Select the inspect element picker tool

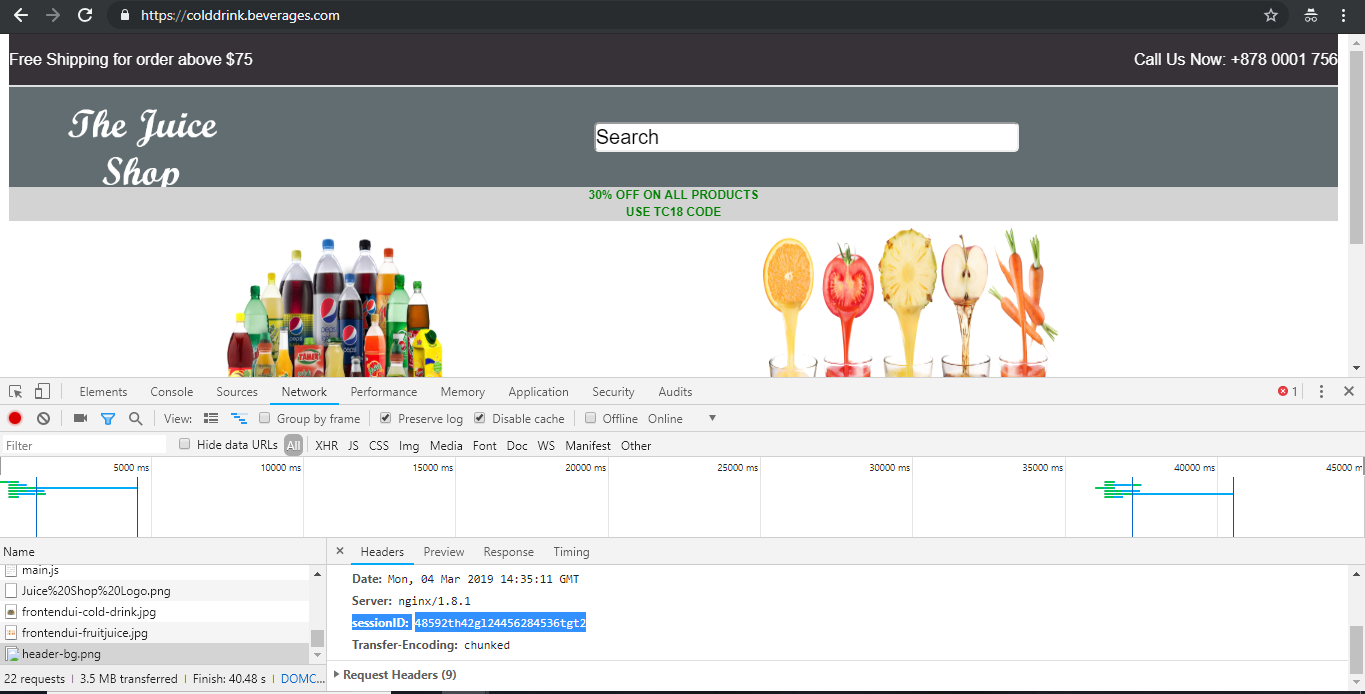[x=14, y=391]
